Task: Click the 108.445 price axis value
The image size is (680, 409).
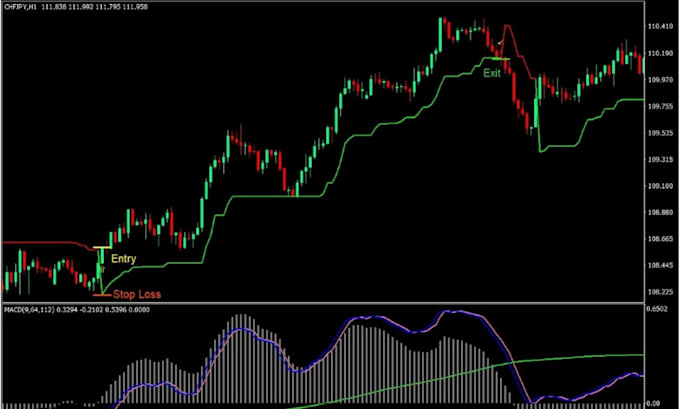Action: pos(660,265)
